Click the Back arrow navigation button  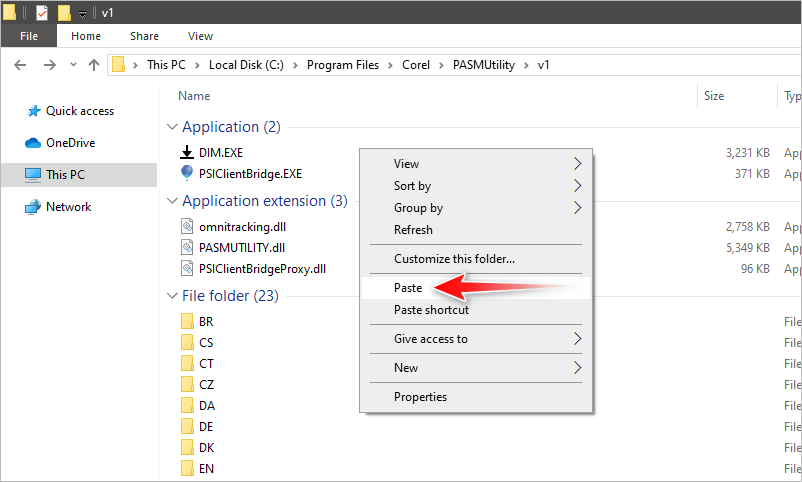[x=21, y=65]
